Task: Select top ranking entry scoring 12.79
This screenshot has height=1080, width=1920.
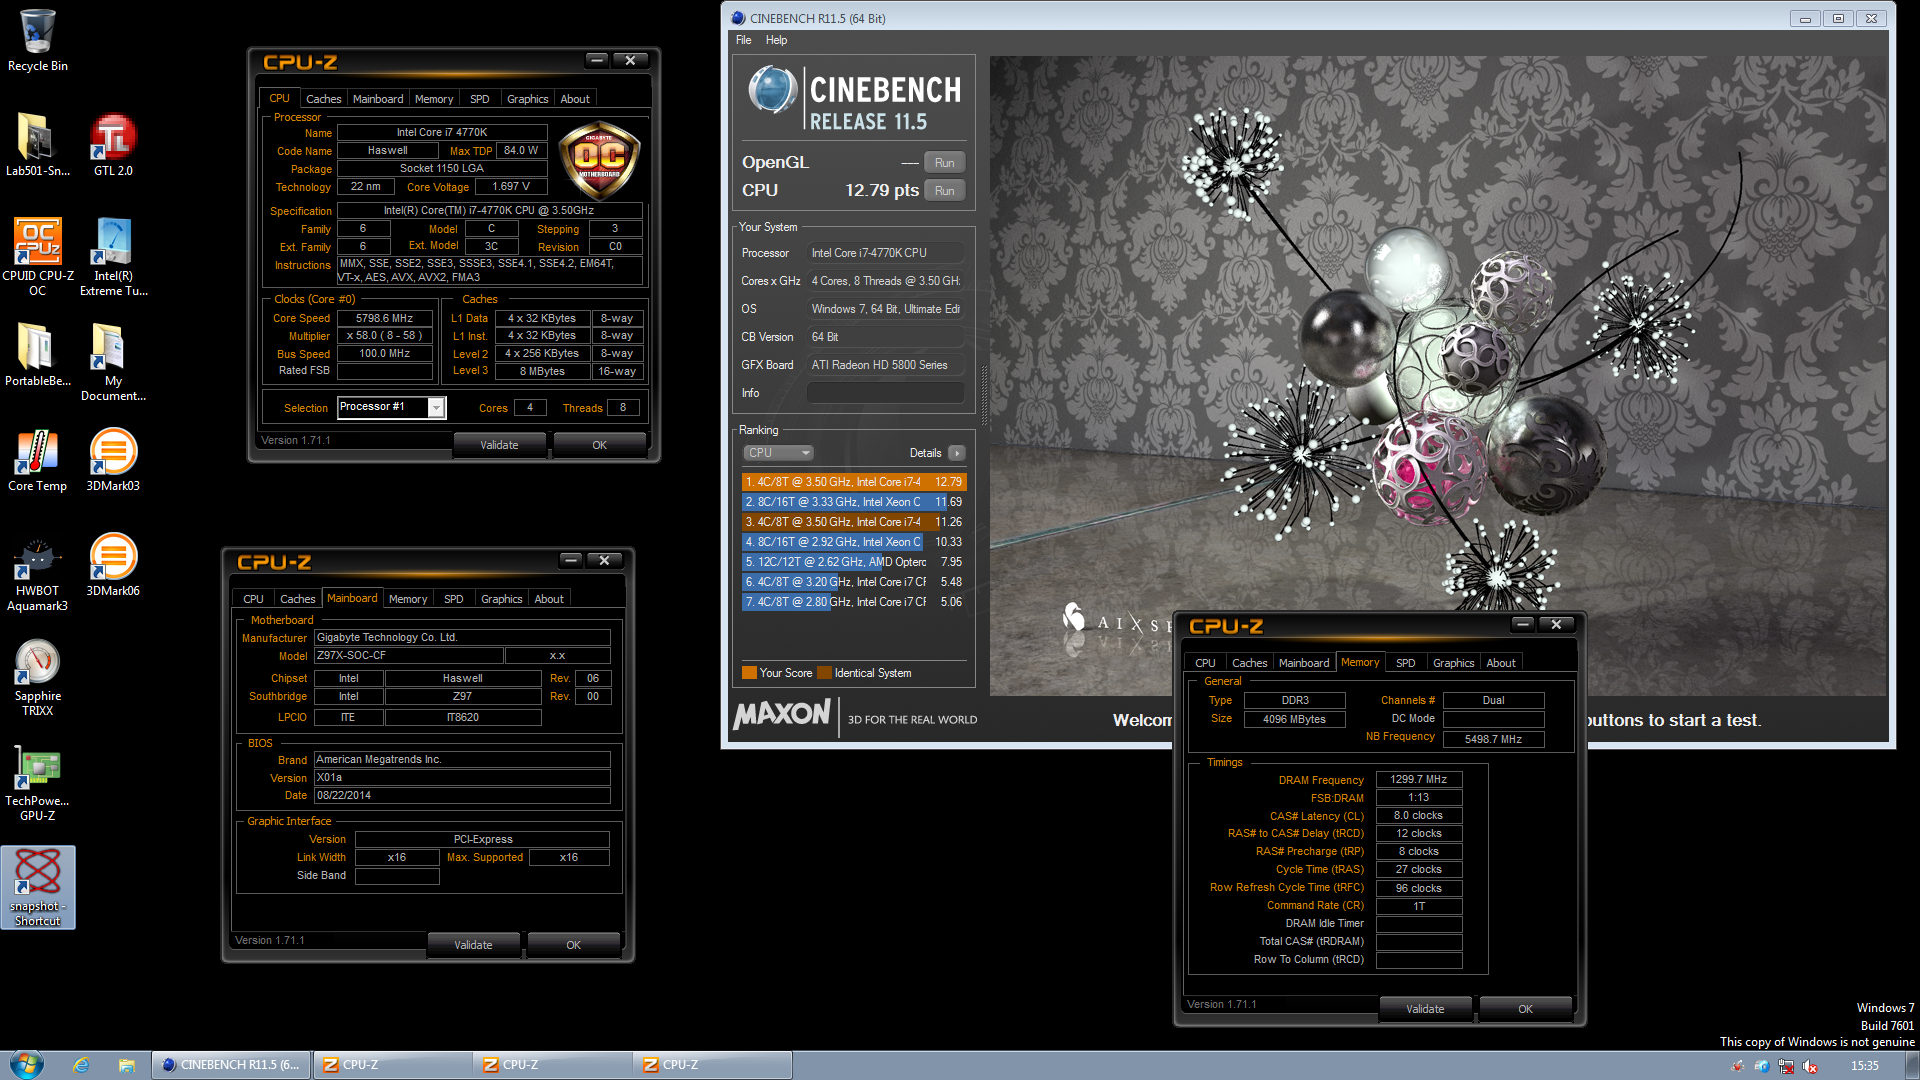Action: (x=854, y=482)
